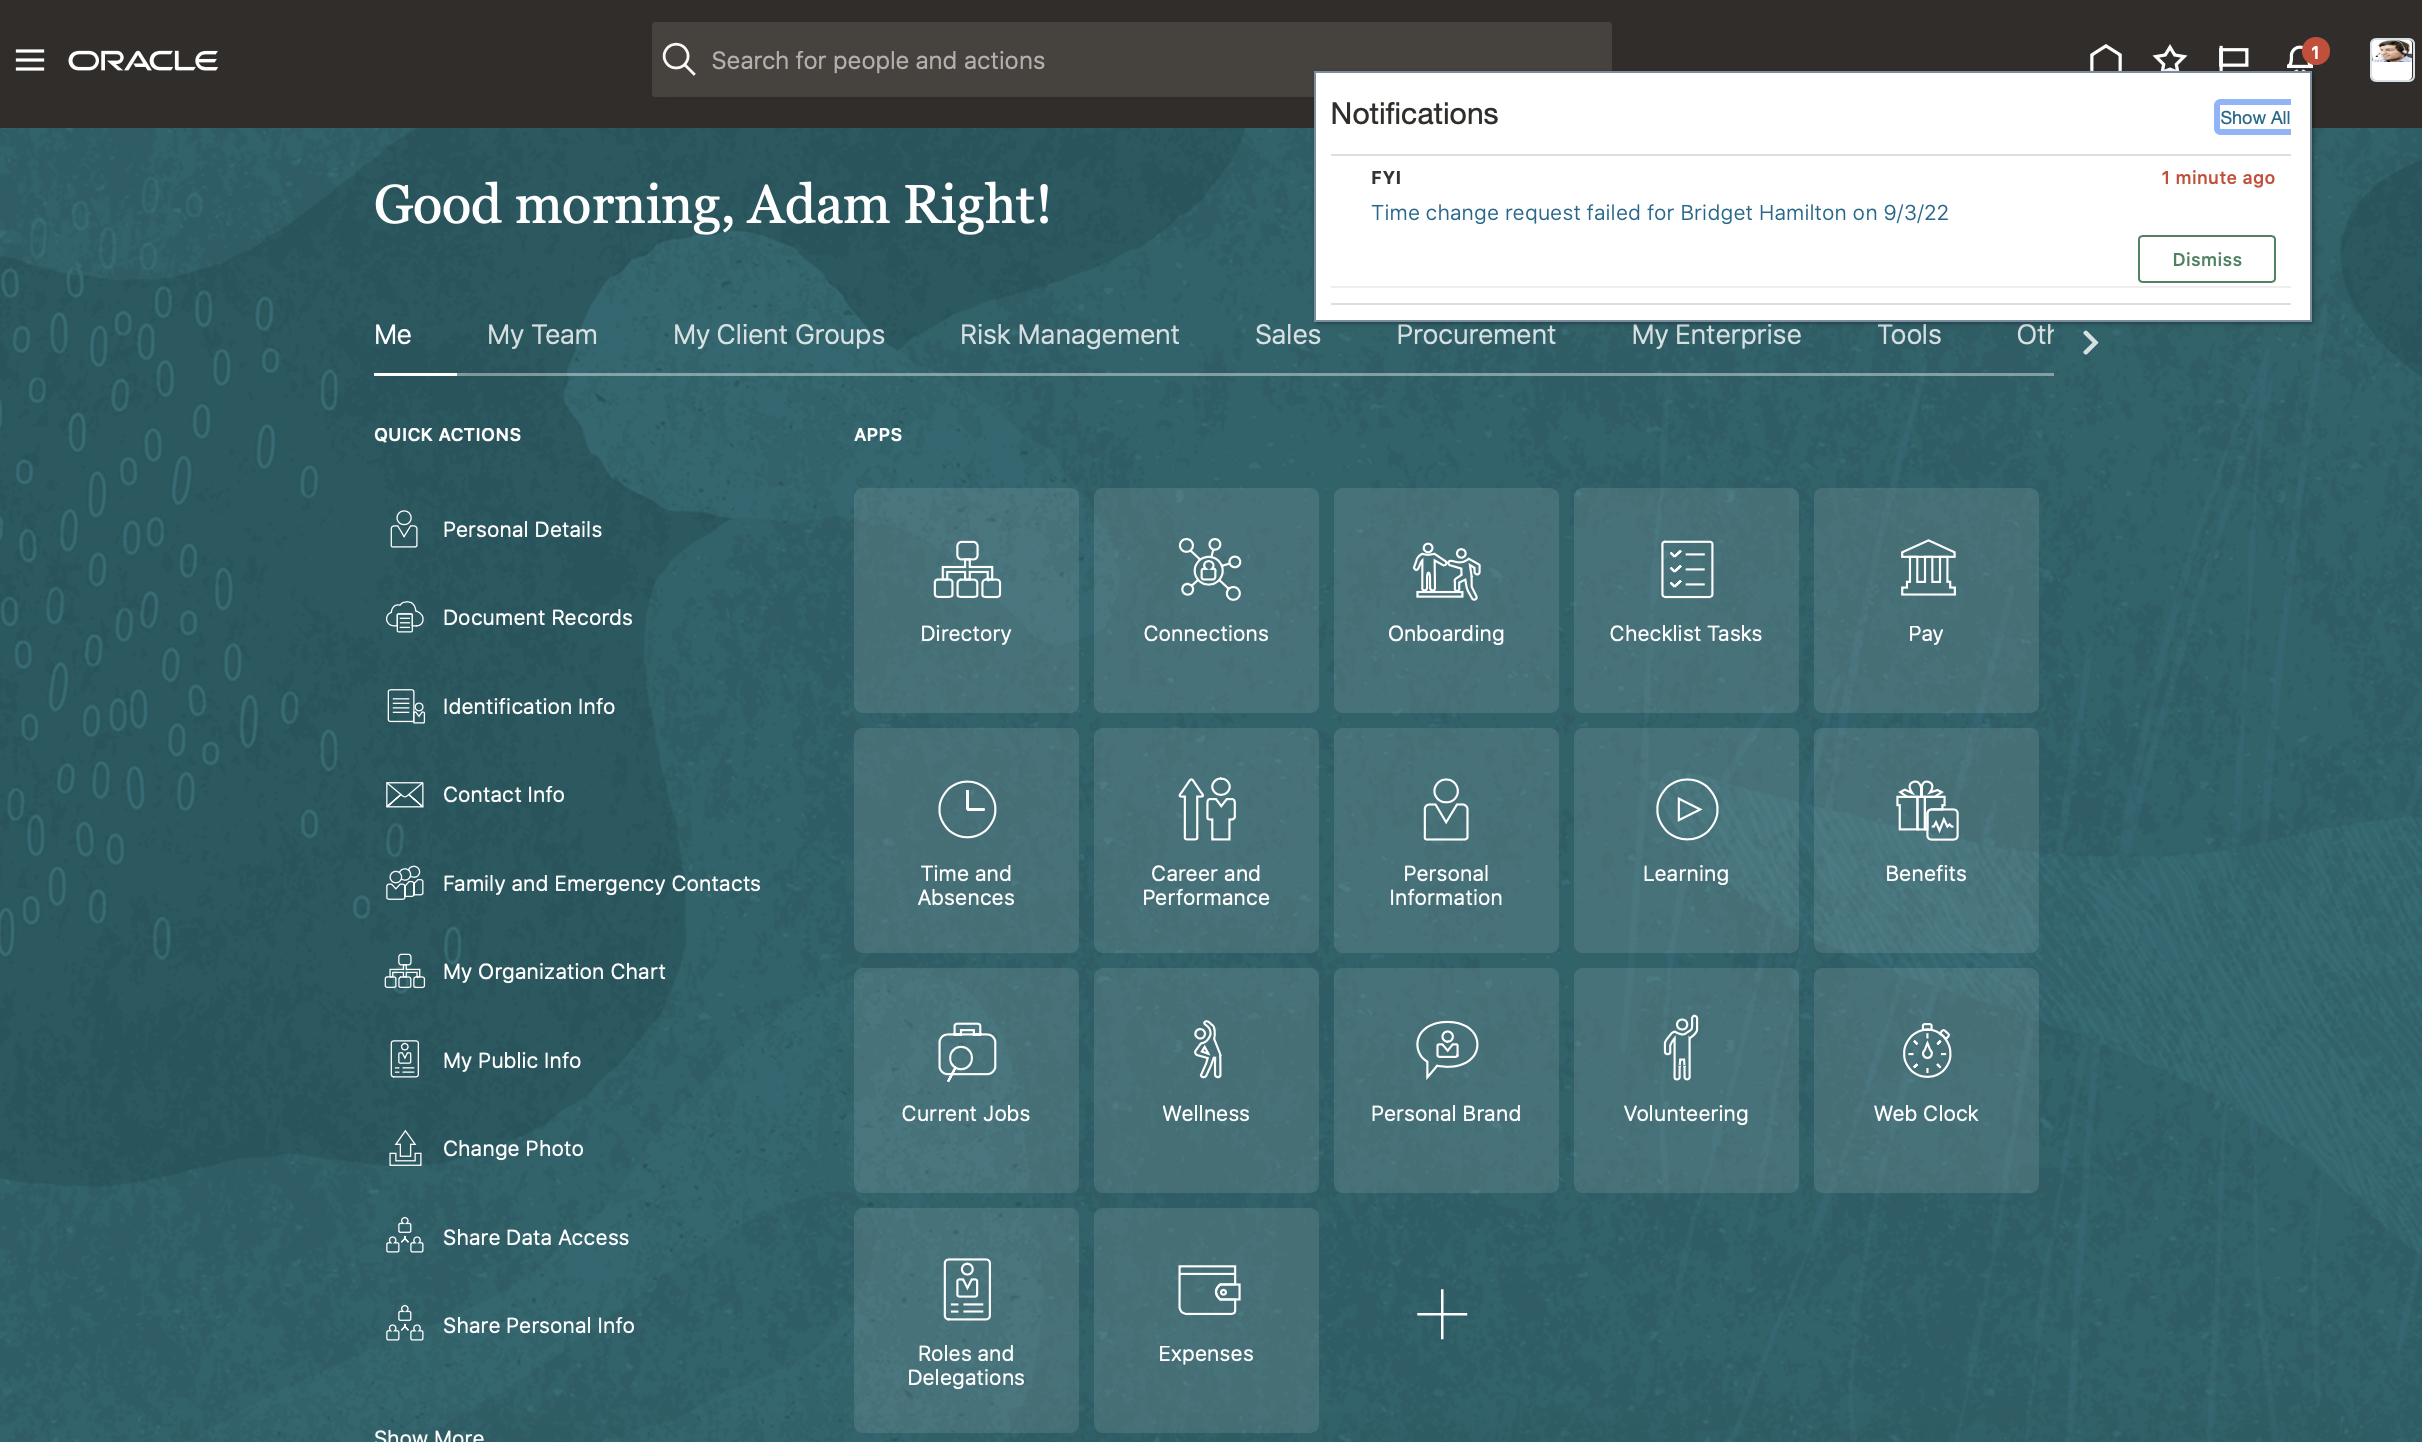The height and width of the screenshot is (1442, 2422).
Task: Click the Home icon in header
Action: [2105, 58]
